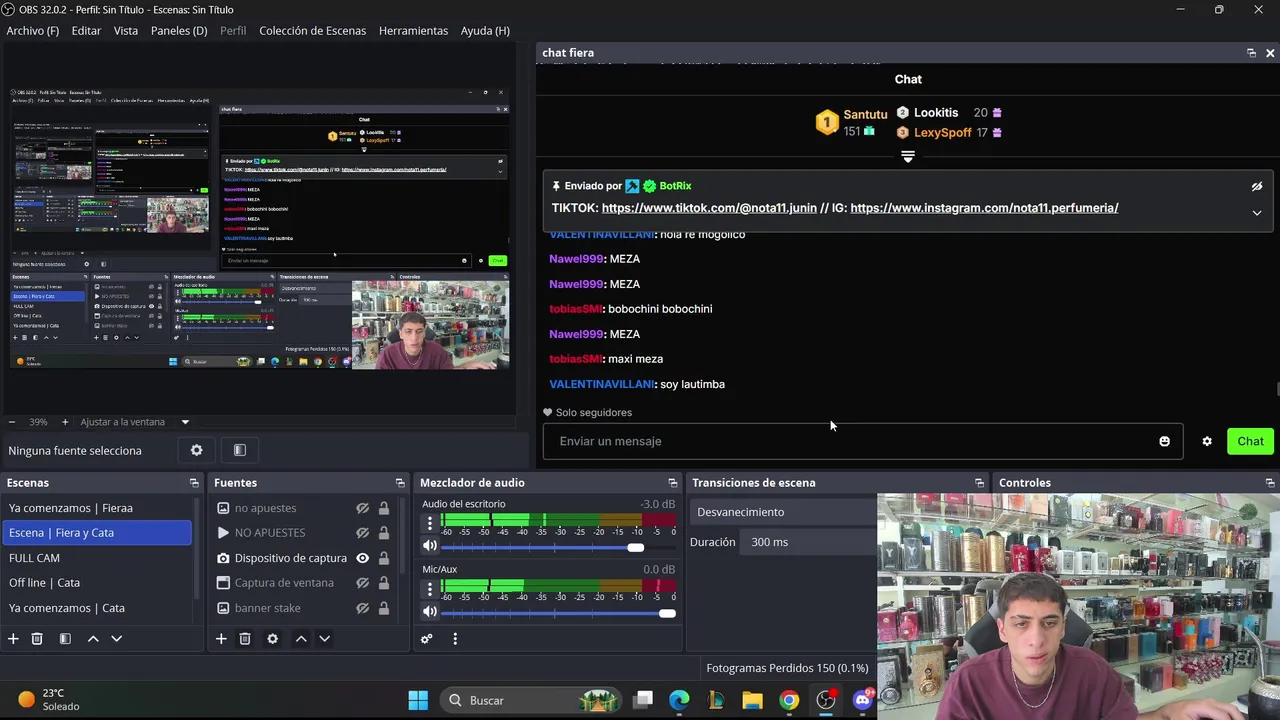Pop out the Mezclador de audio dock

coord(673,483)
